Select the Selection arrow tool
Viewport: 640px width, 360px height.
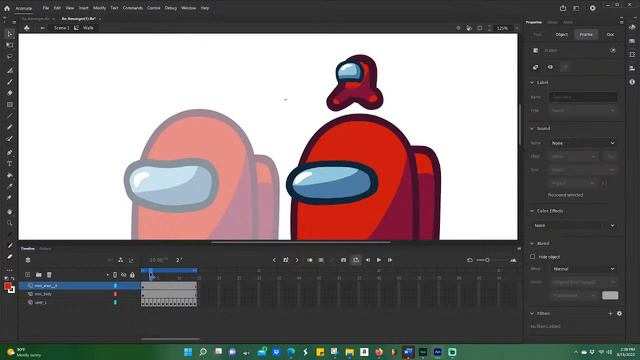[10, 34]
